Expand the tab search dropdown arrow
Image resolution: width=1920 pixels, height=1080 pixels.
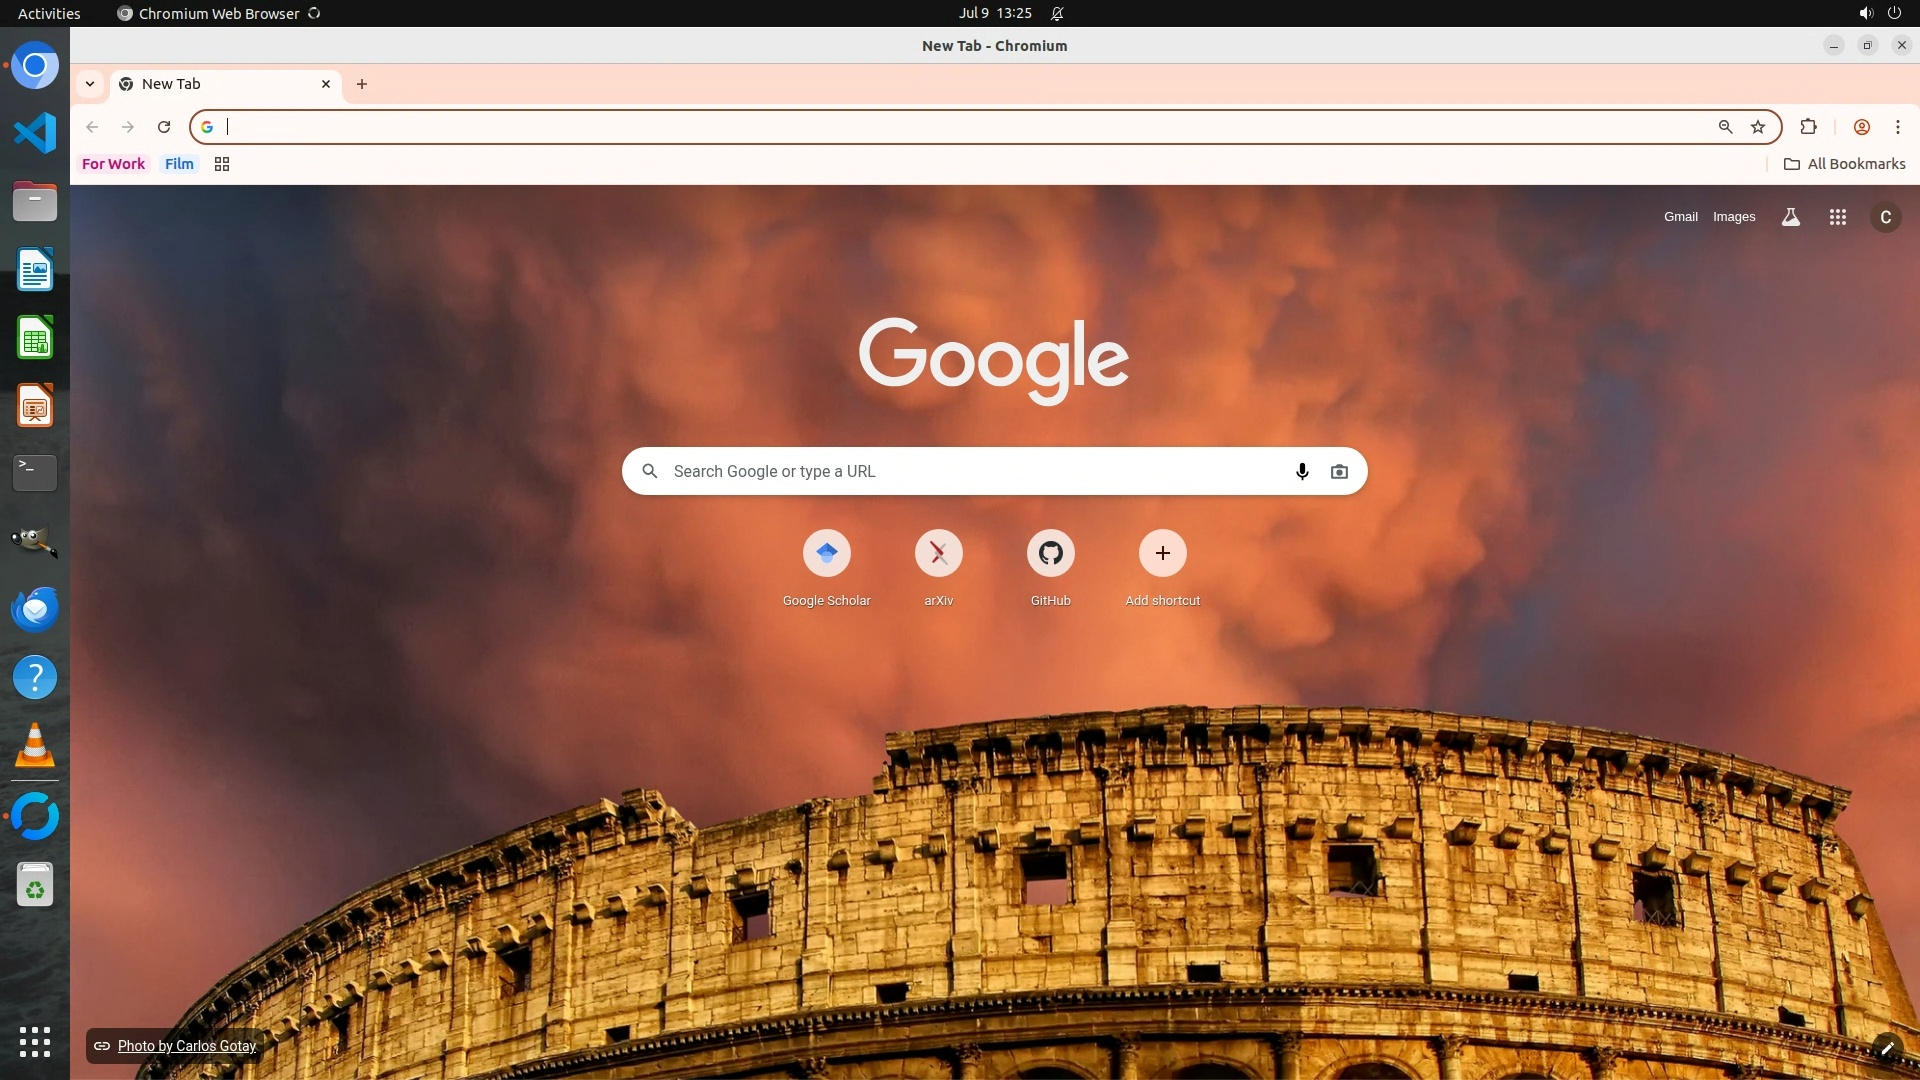90,84
